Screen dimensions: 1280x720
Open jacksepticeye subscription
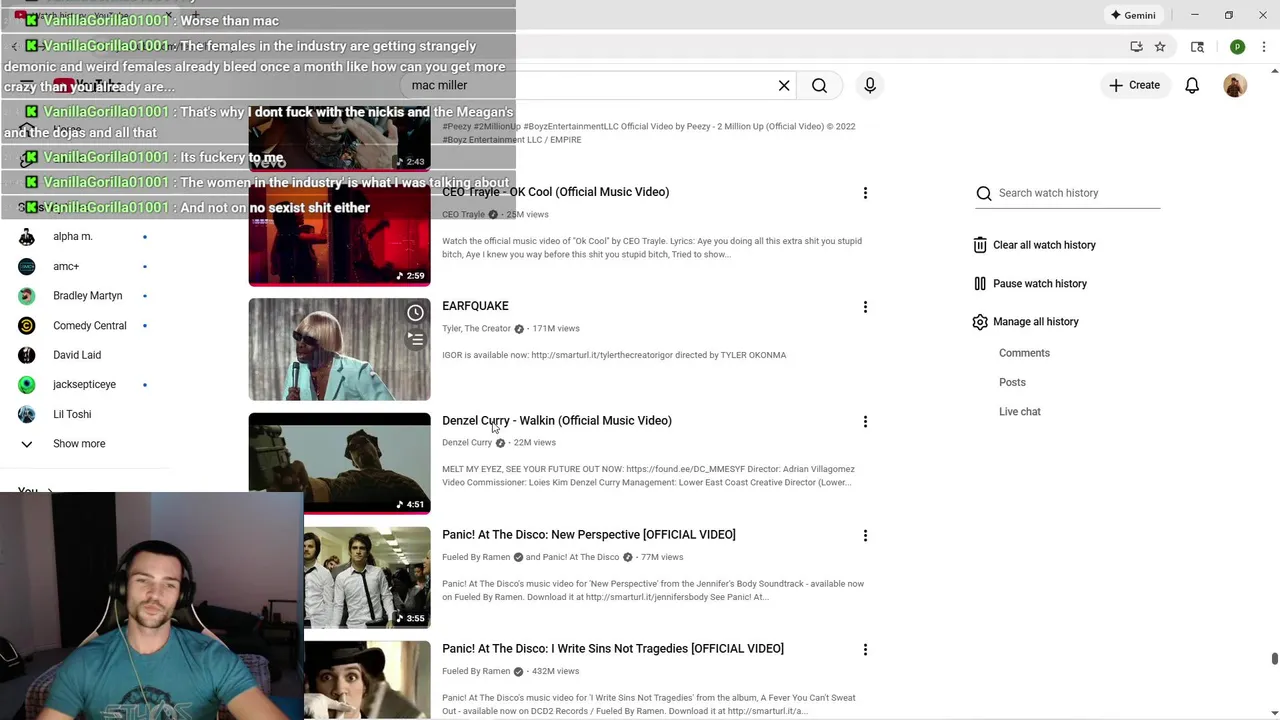[x=84, y=384]
